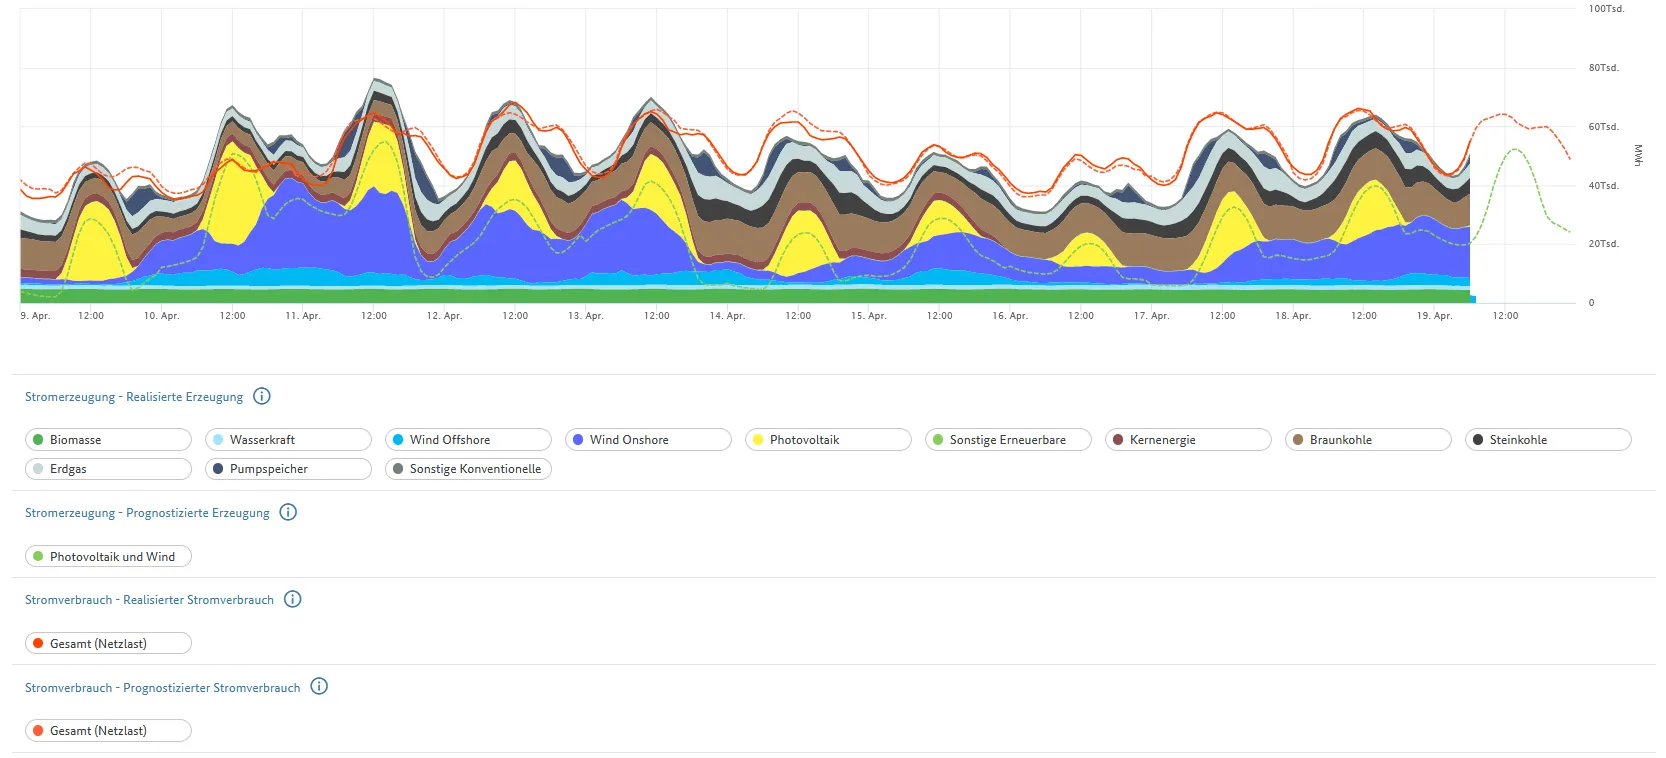The width and height of the screenshot is (1666, 758).
Task: Toggle realized Gesamt (Netzlast) under Realisierter Stromverbrauch
Action: (108, 644)
